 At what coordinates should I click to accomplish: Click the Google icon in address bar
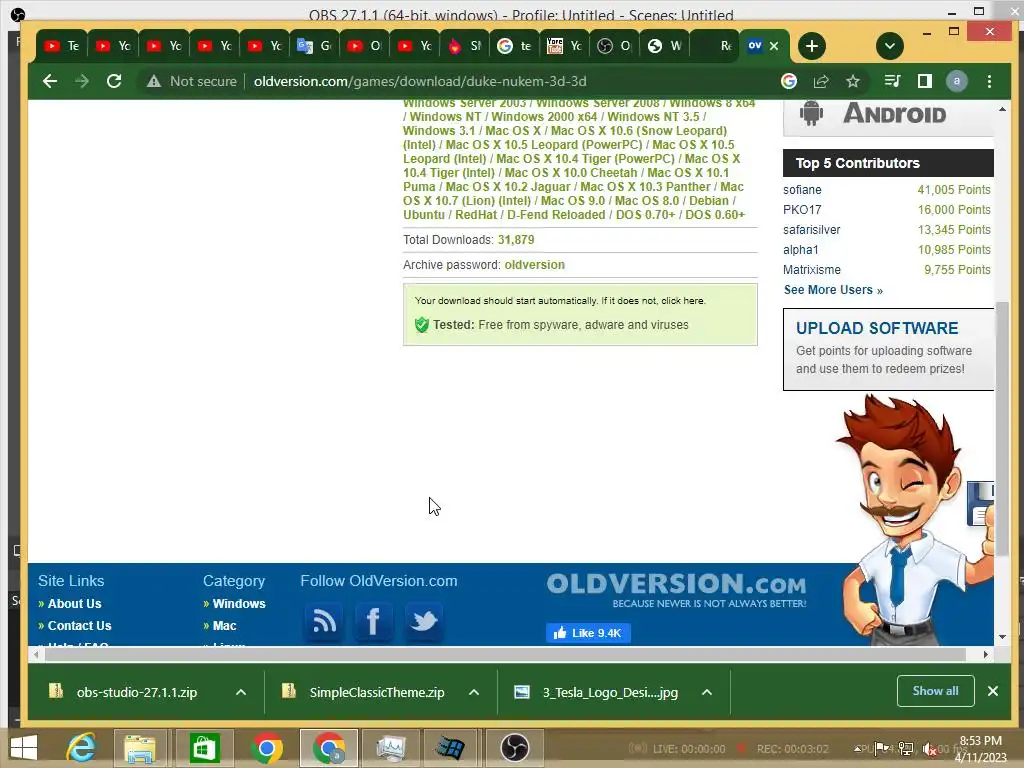789,81
